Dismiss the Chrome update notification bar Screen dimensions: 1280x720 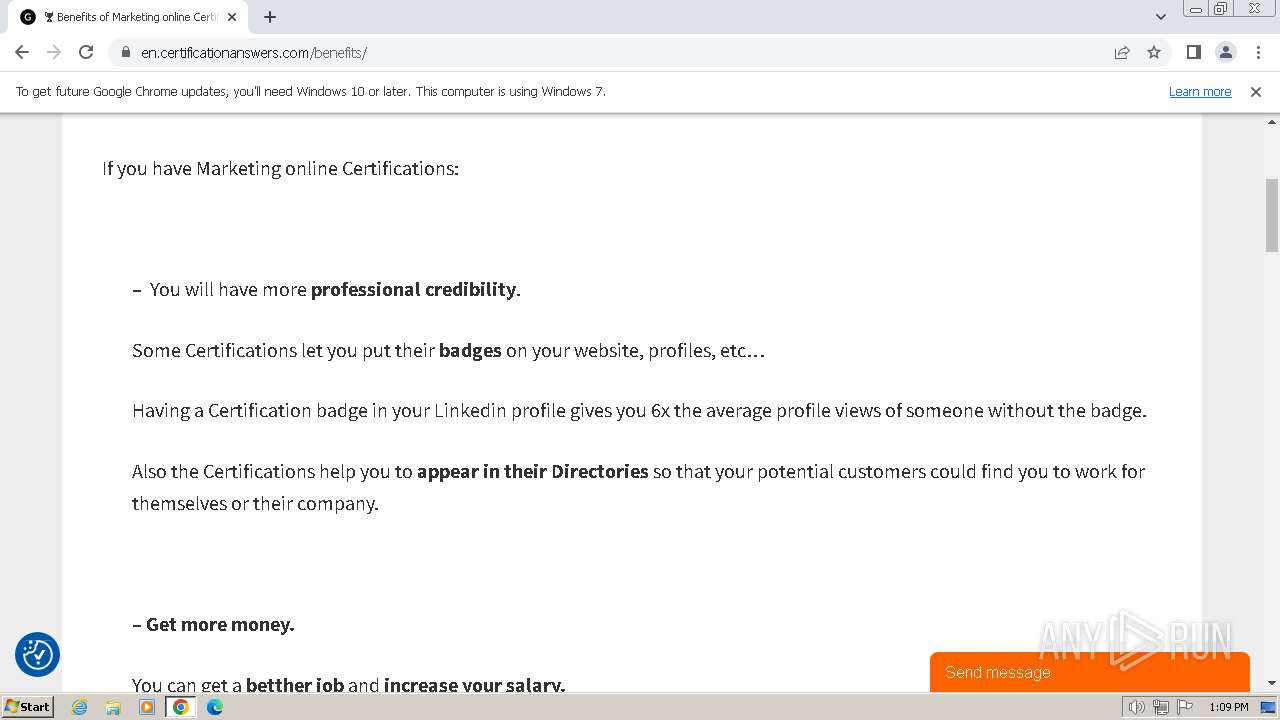click(x=1256, y=91)
